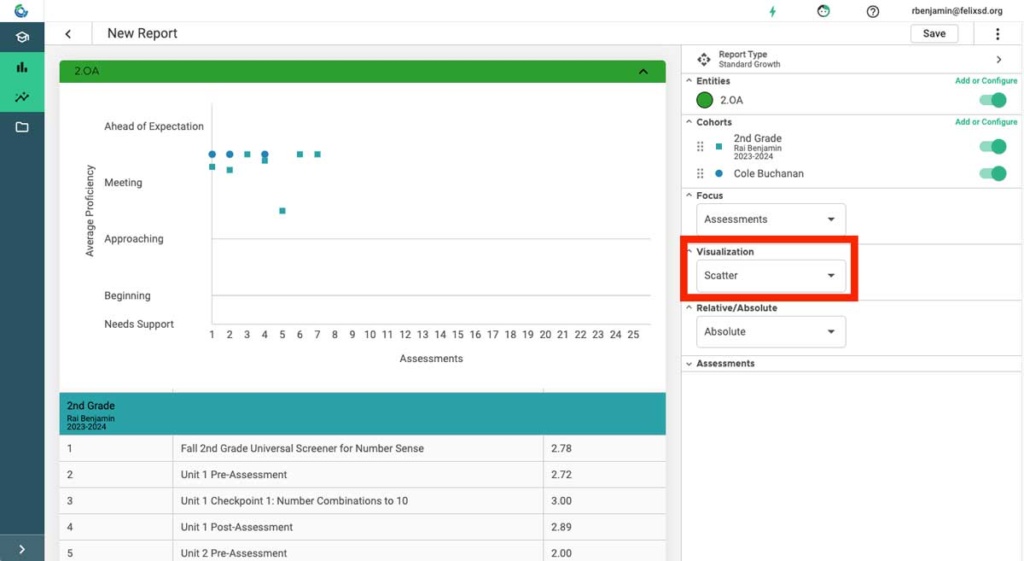Open the Assessments focus dropdown
This screenshot has height=561, width=1024.
coord(770,219)
